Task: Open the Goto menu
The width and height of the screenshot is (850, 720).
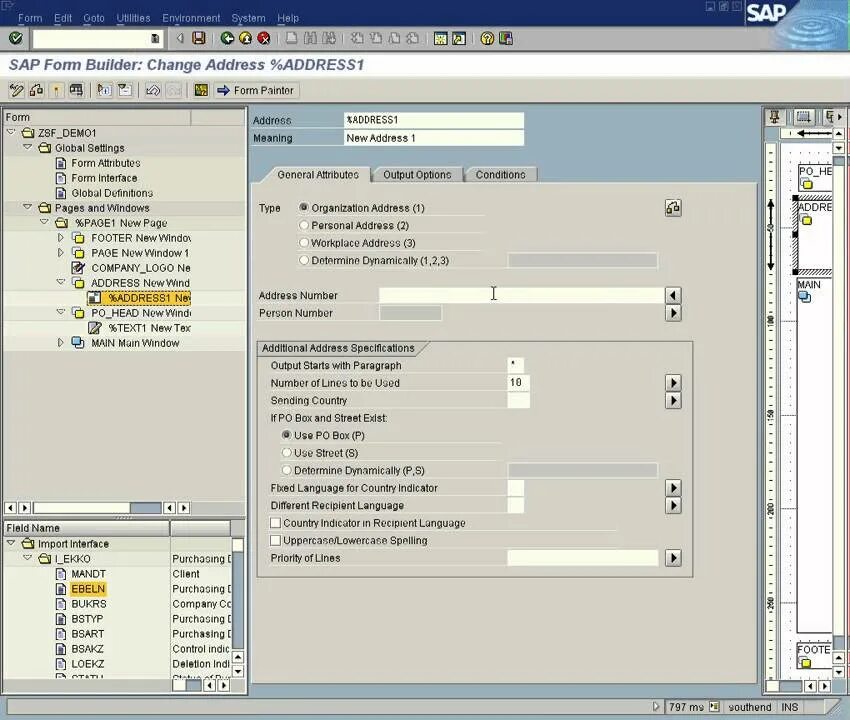Action: pyautogui.click(x=94, y=18)
